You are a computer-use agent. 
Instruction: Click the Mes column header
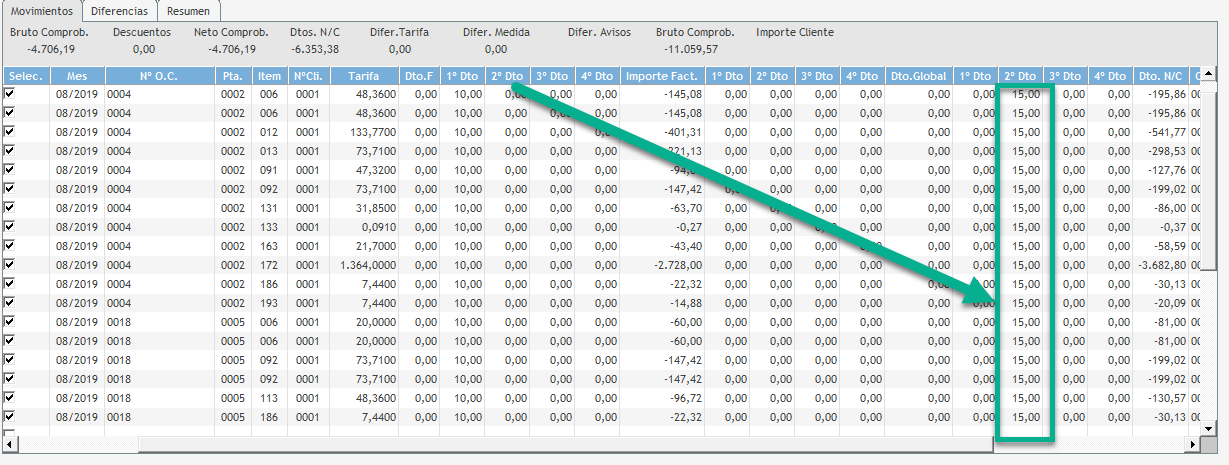[x=77, y=76]
